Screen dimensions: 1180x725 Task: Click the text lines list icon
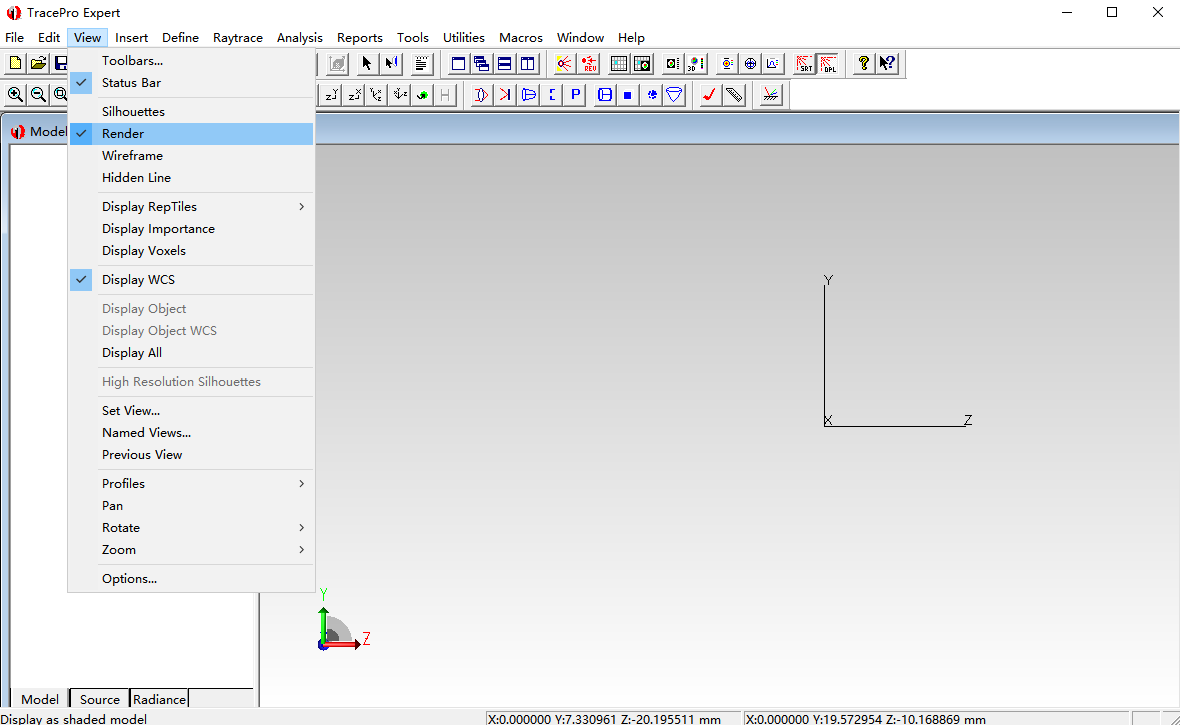[421, 64]
